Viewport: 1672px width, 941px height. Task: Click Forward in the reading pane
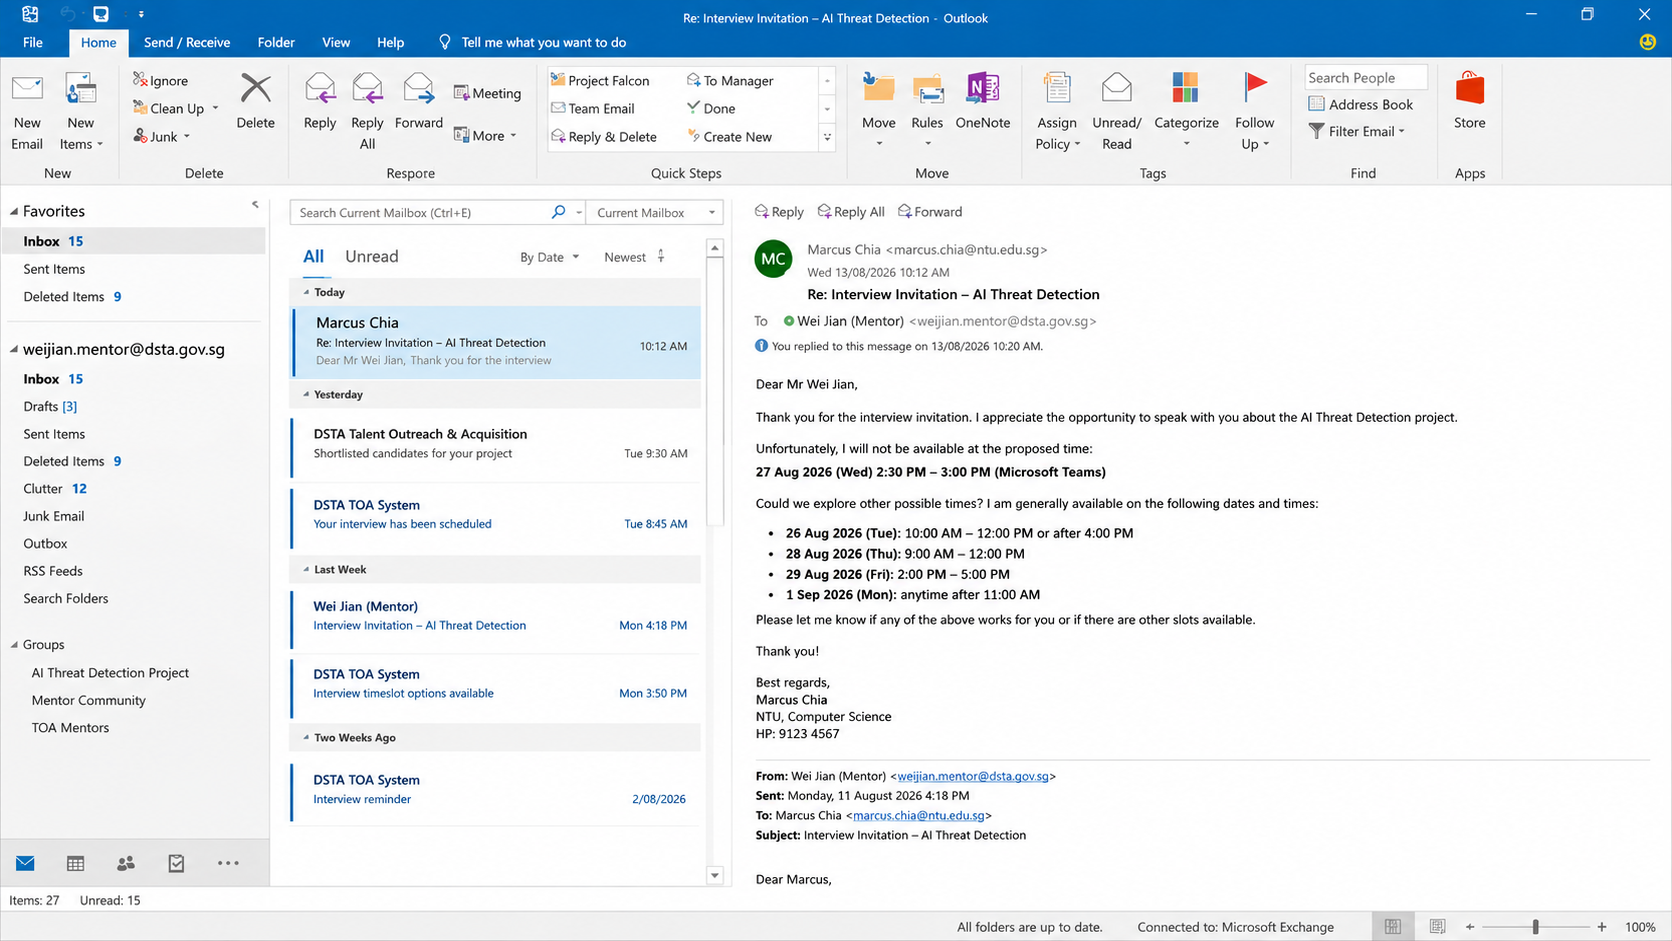930,212
